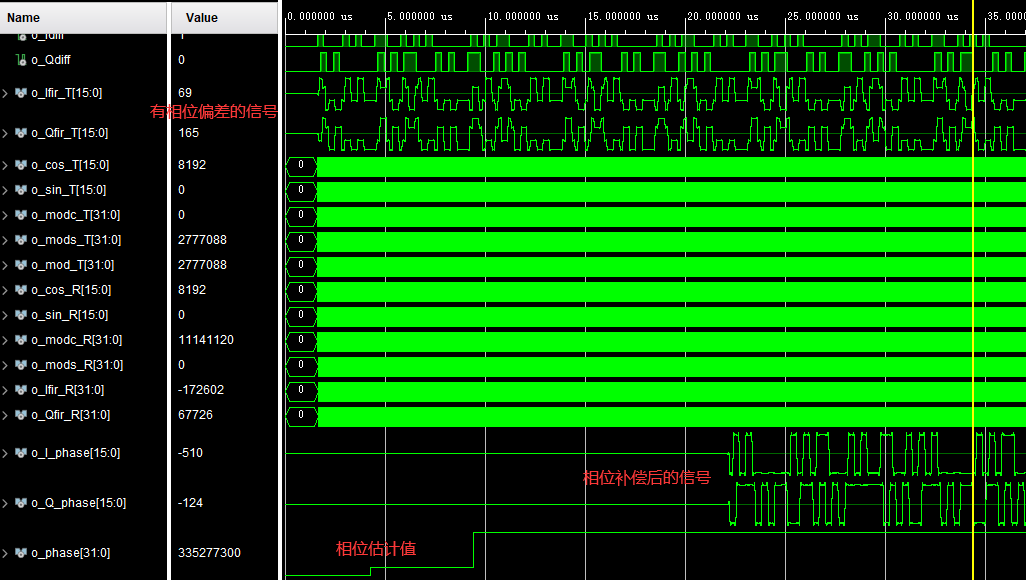The width and height of the screenshot is (1026, 580).
Task: Expand the o_mods_T[31:0] signal bus
Action: click(5, 240)
